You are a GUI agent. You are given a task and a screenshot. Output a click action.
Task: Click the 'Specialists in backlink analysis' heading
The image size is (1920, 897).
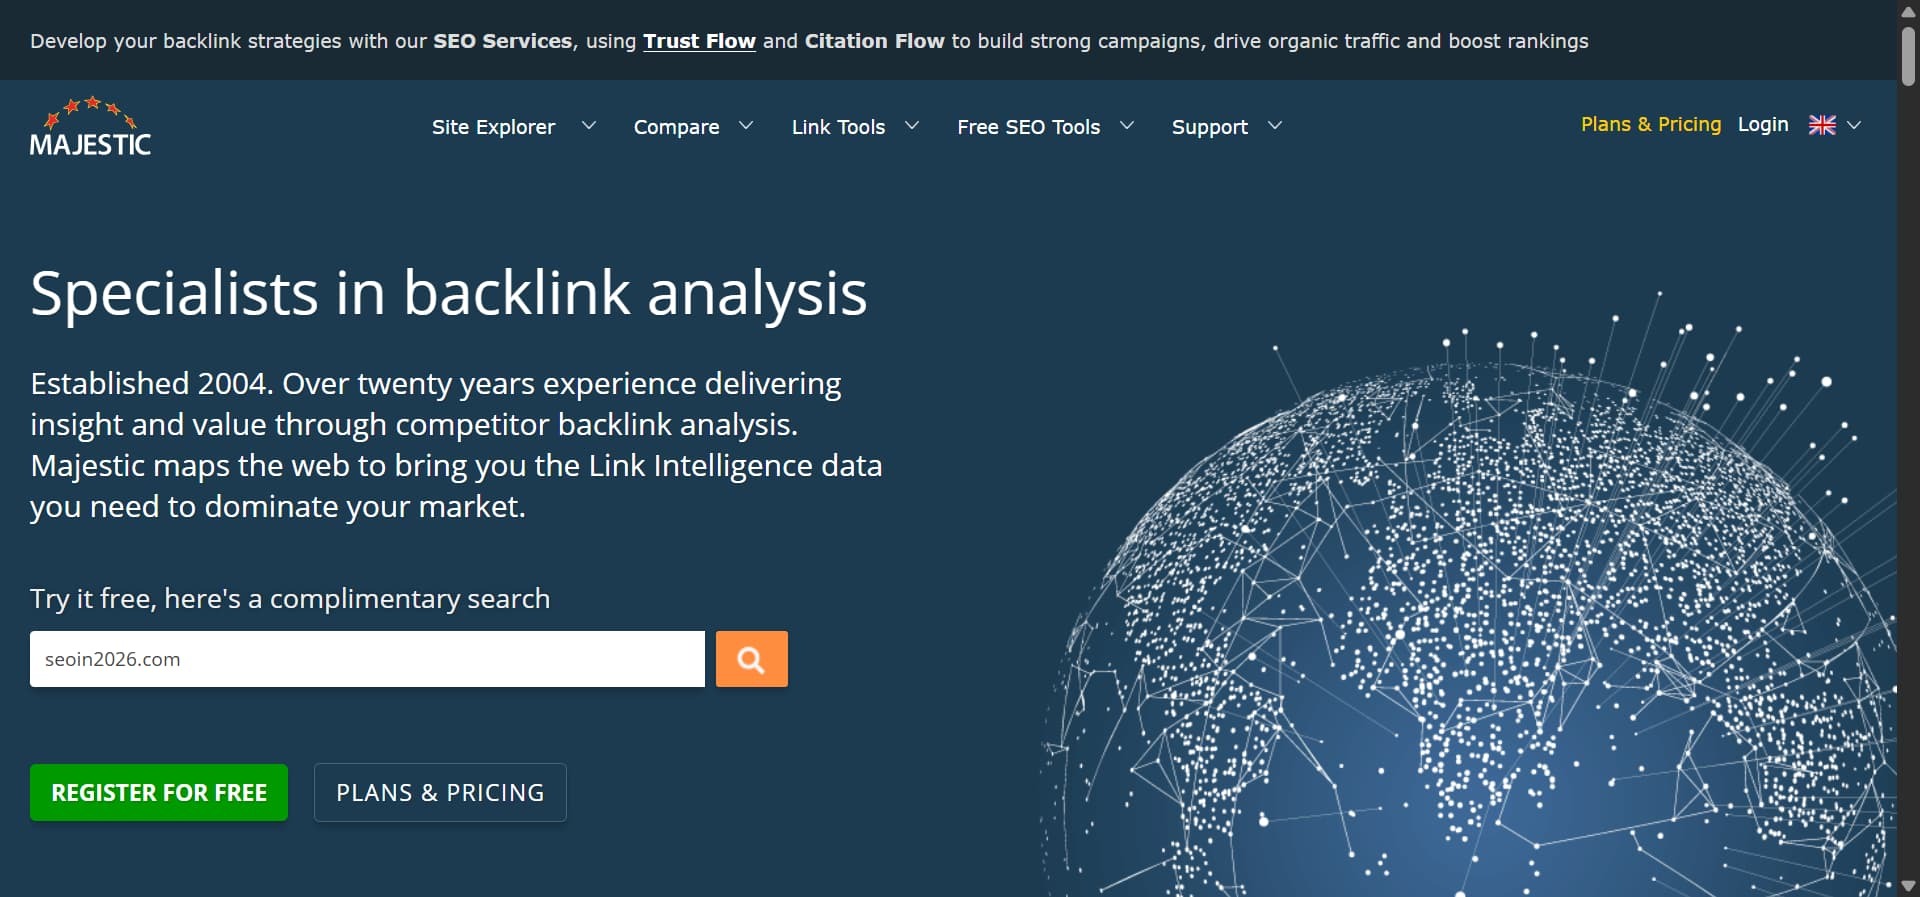pyautogui.click(x=449, y=294)
